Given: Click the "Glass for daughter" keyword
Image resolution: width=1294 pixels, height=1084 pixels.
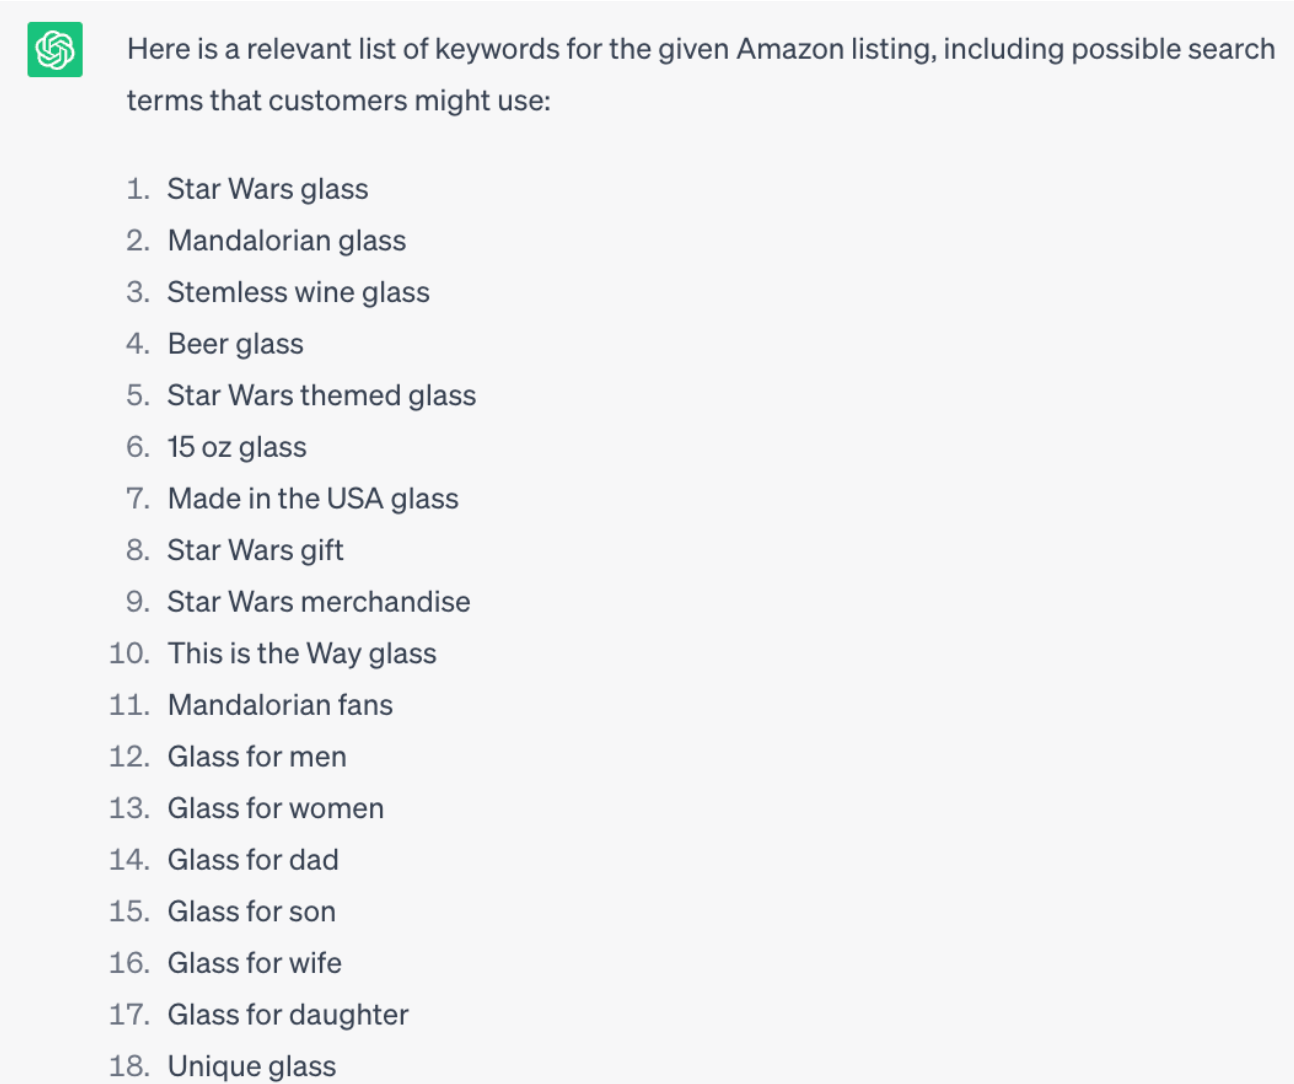Looking at the screenshot, I should click(x=288, y=1014).
